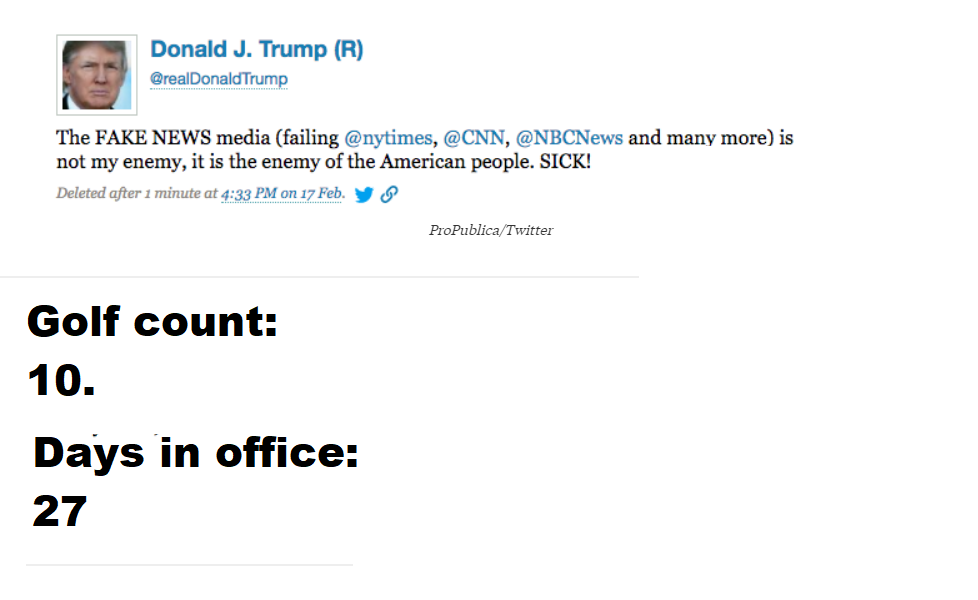Open the @realDonaldTrump handle link
The width and height of the screenshot is (978, 600).
[219, 79]
